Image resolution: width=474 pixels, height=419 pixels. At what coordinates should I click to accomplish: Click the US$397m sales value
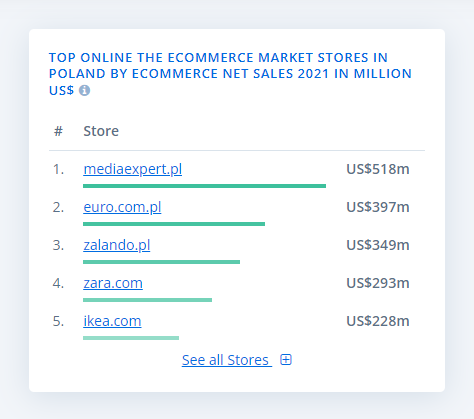(x=378, y=207)
